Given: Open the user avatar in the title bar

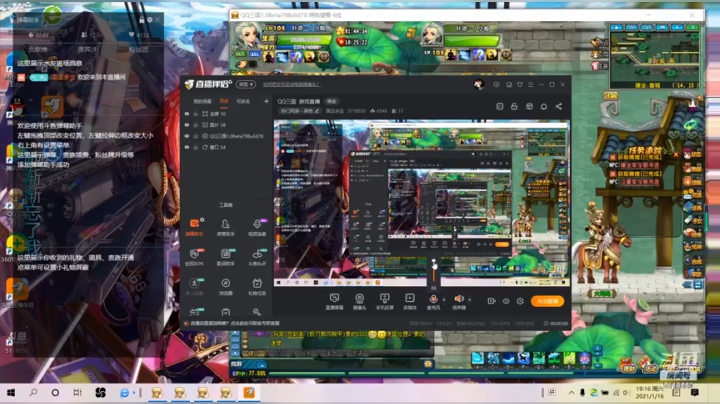Looking at the screenshot, I should pos(479,84).
